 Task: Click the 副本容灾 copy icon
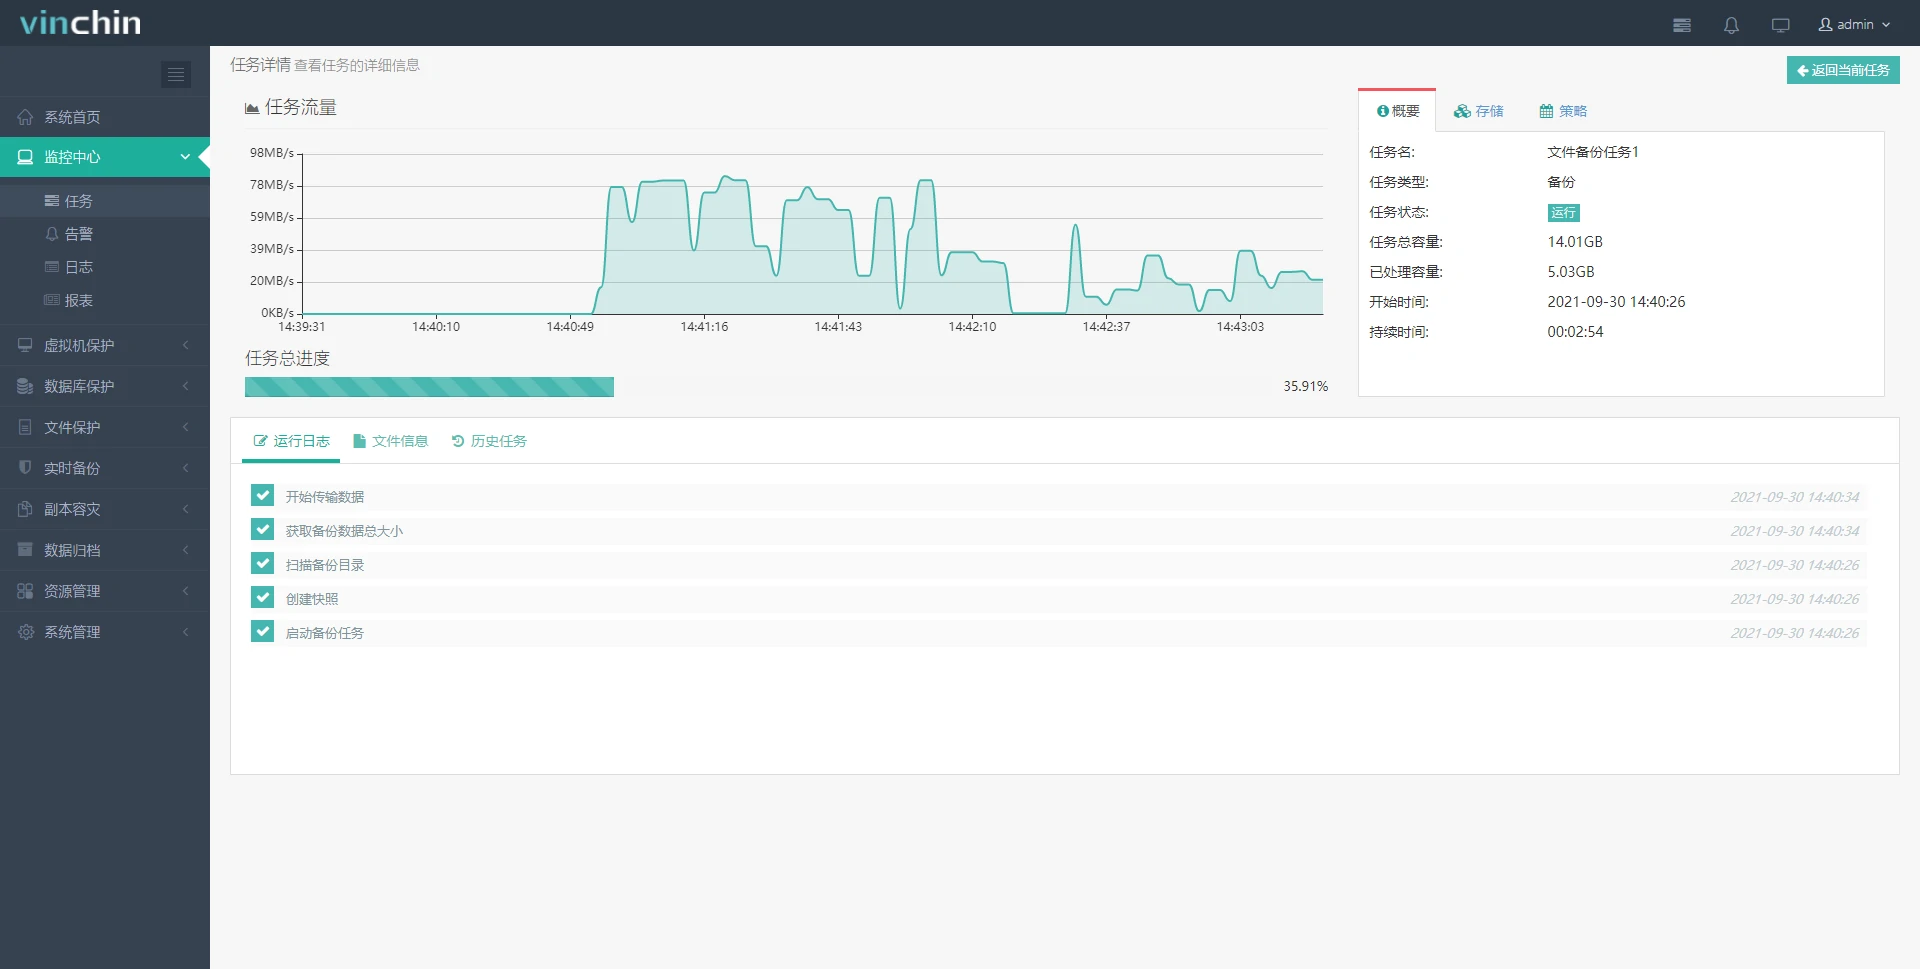point(25,509)
